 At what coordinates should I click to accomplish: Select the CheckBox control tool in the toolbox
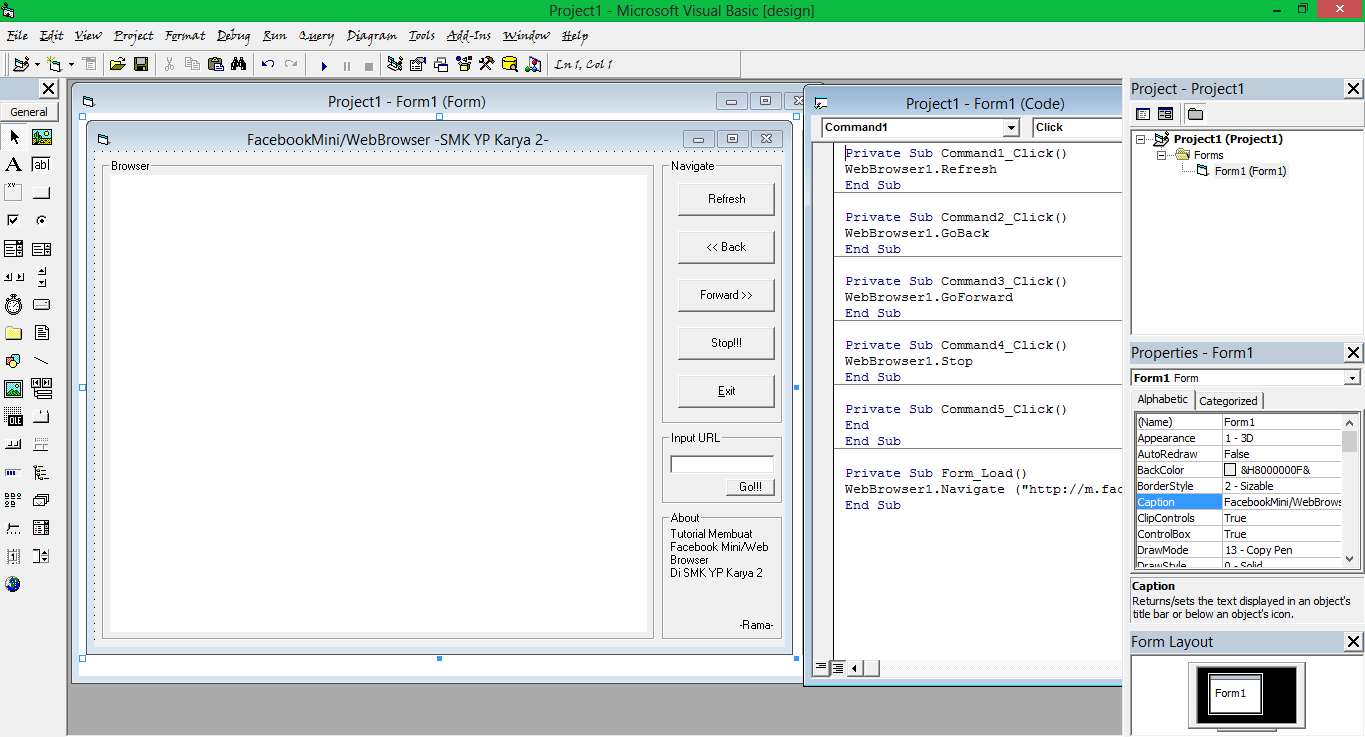14,220
